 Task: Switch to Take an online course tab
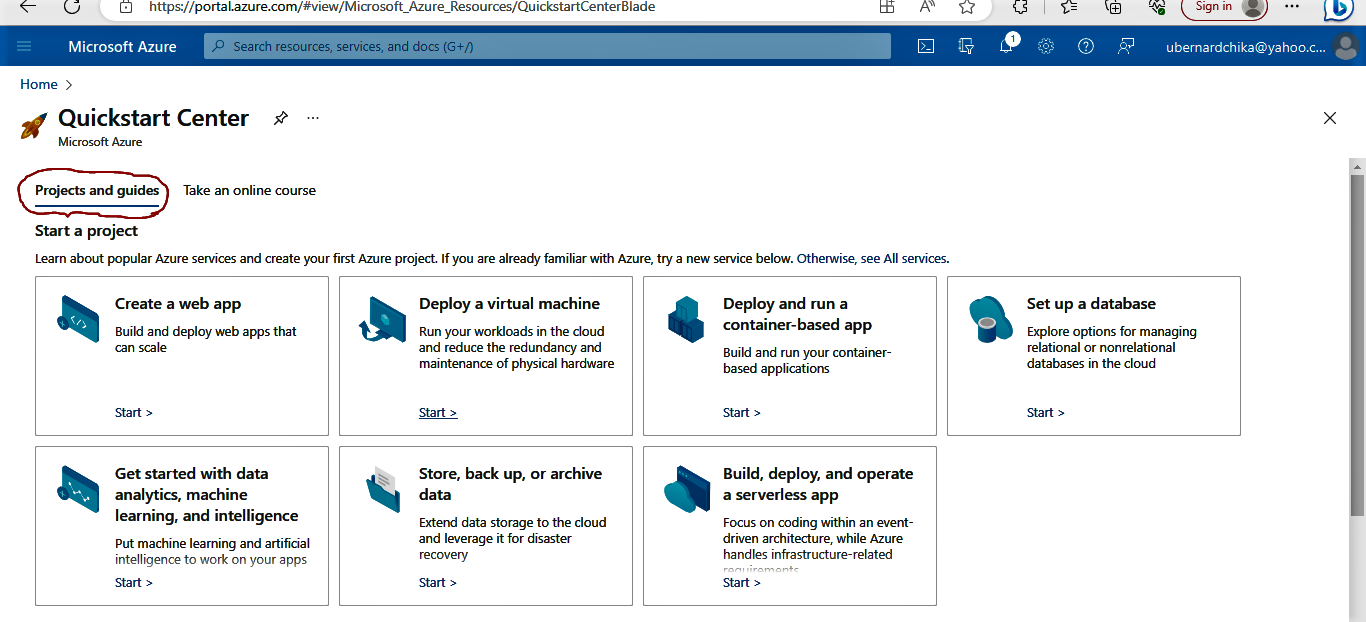(x=249, y=190)
